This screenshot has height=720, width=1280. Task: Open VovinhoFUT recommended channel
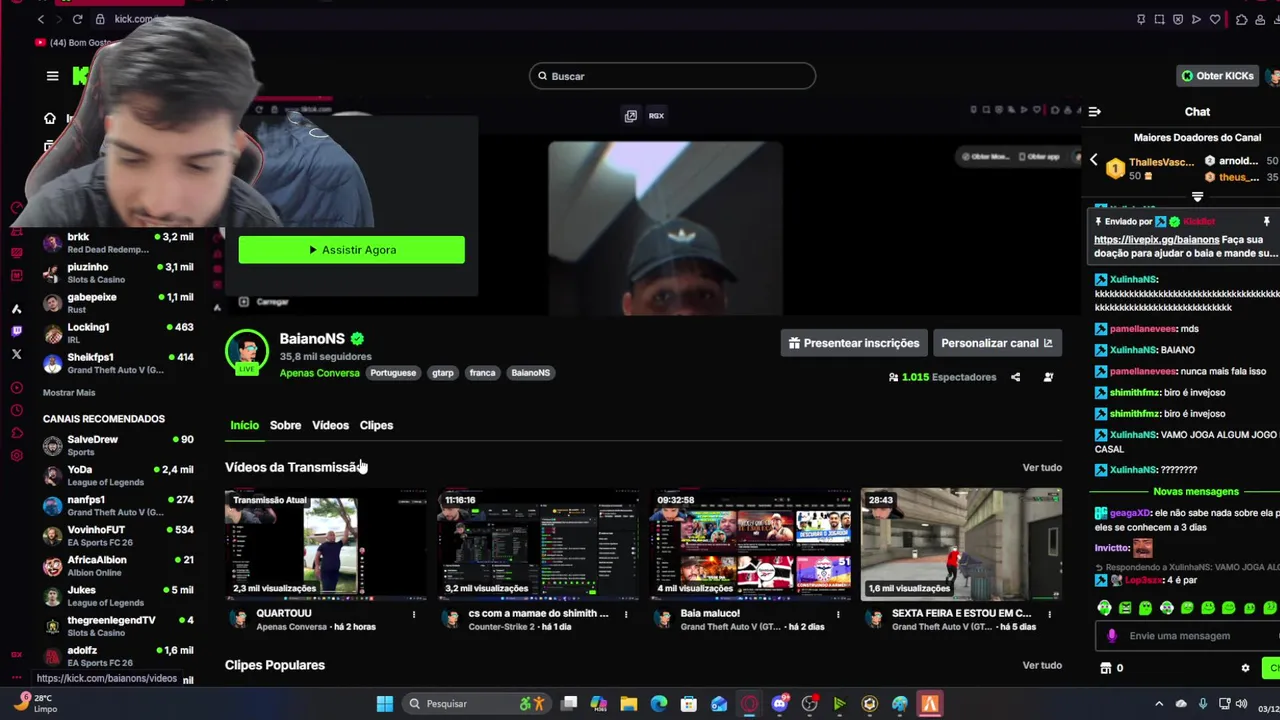pos(118,535)
